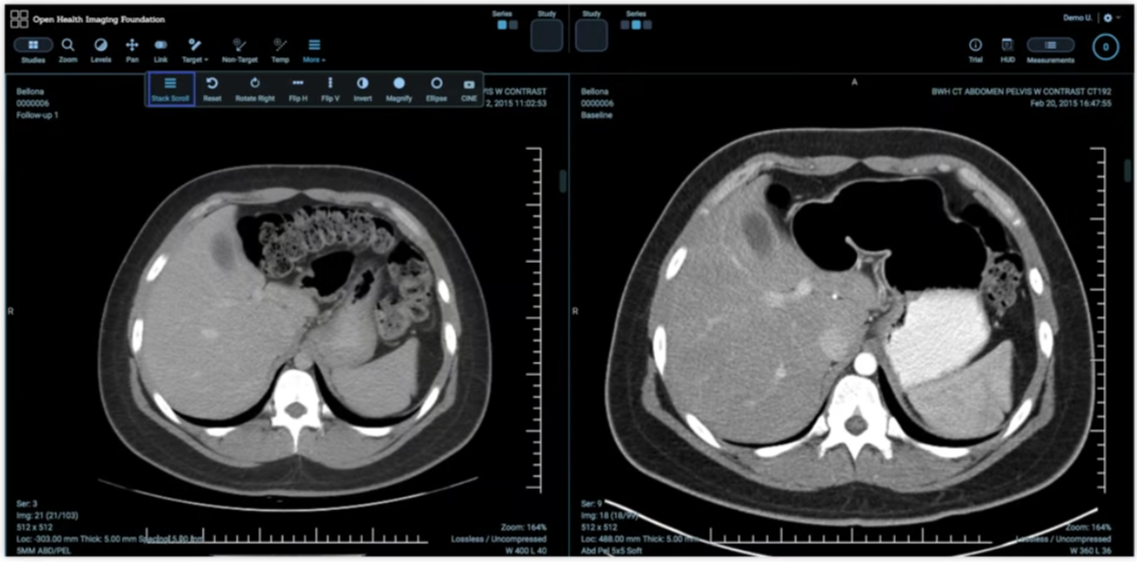
Task: Select second series square in left Series group
Action: pyautogui.click(x=513, y=25)
